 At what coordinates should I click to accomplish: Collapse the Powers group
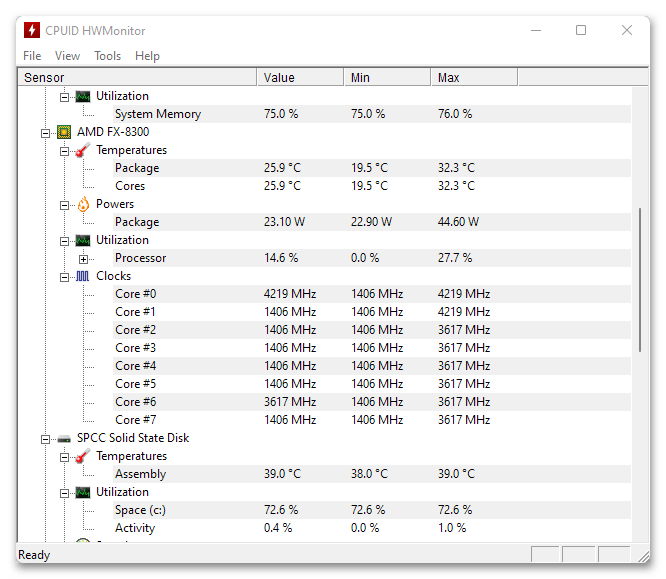coord(64,206)
